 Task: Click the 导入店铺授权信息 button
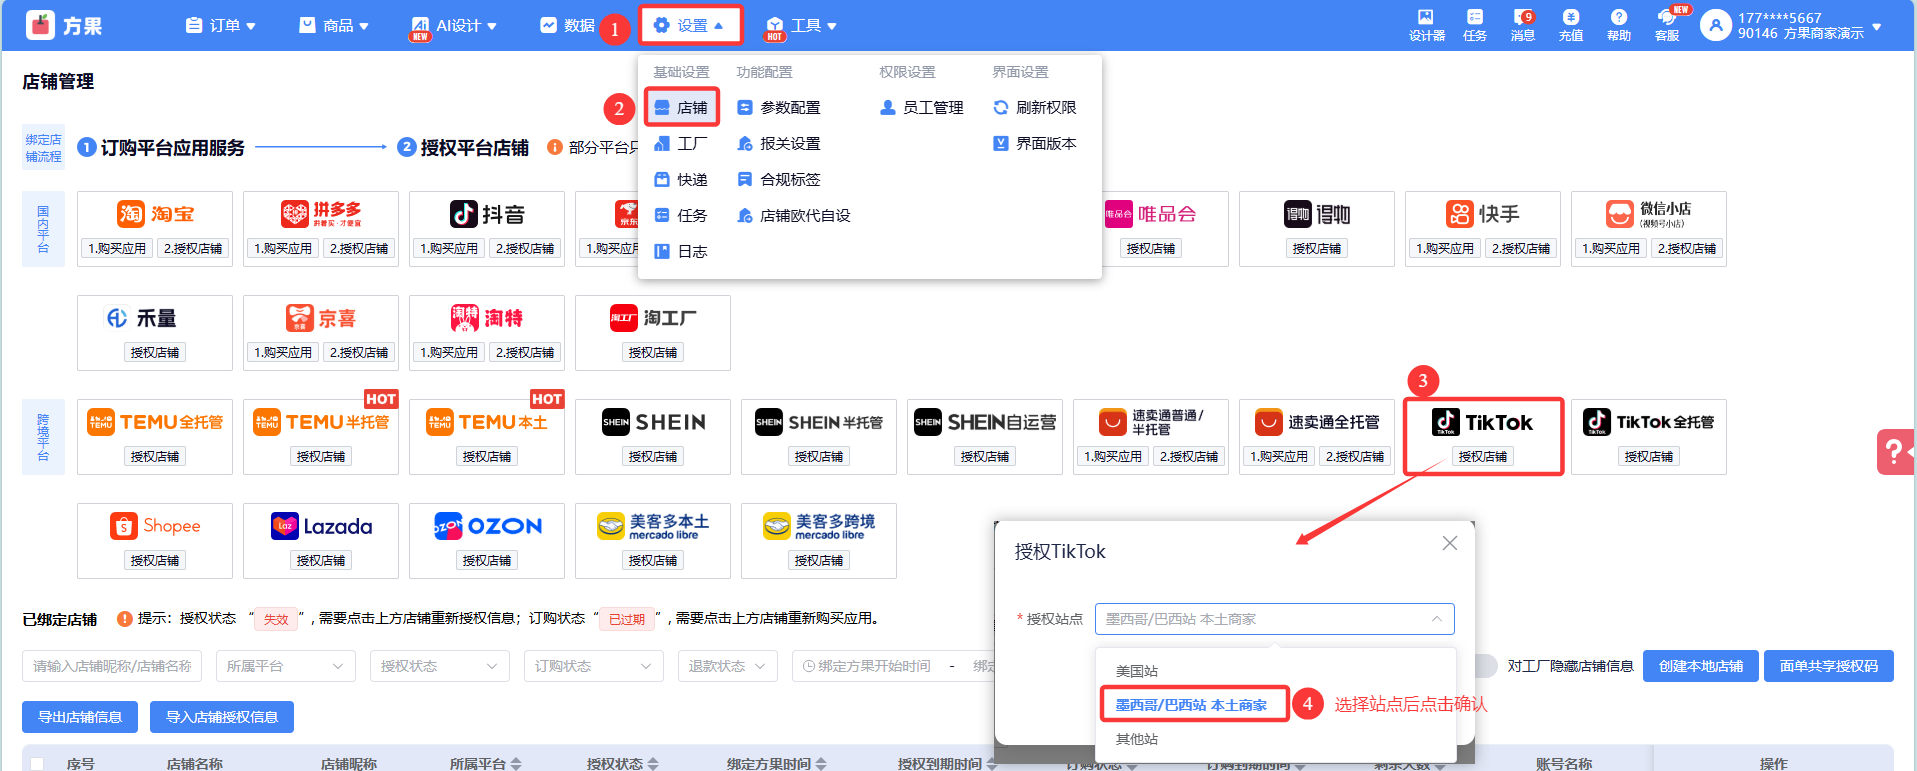[222, 717]
